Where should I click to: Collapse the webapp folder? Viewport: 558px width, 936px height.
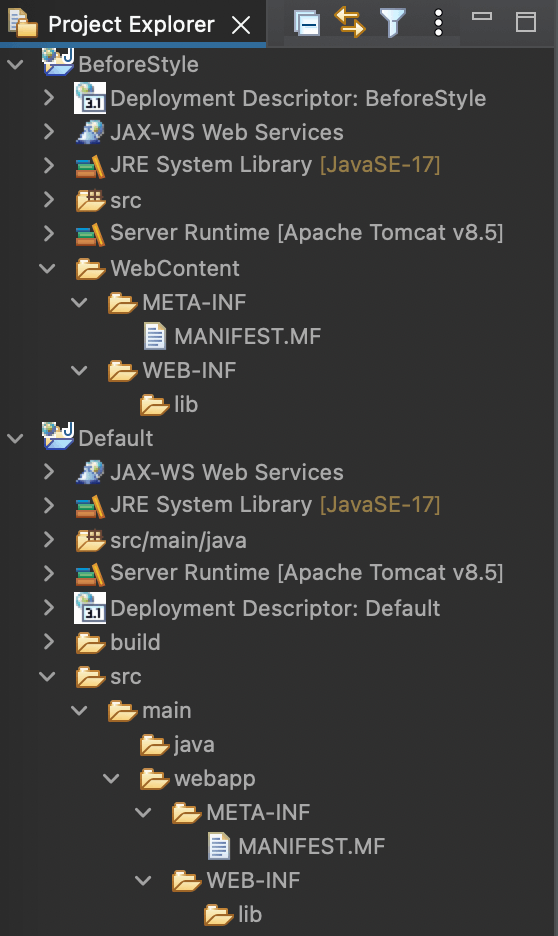coord(112,778)
